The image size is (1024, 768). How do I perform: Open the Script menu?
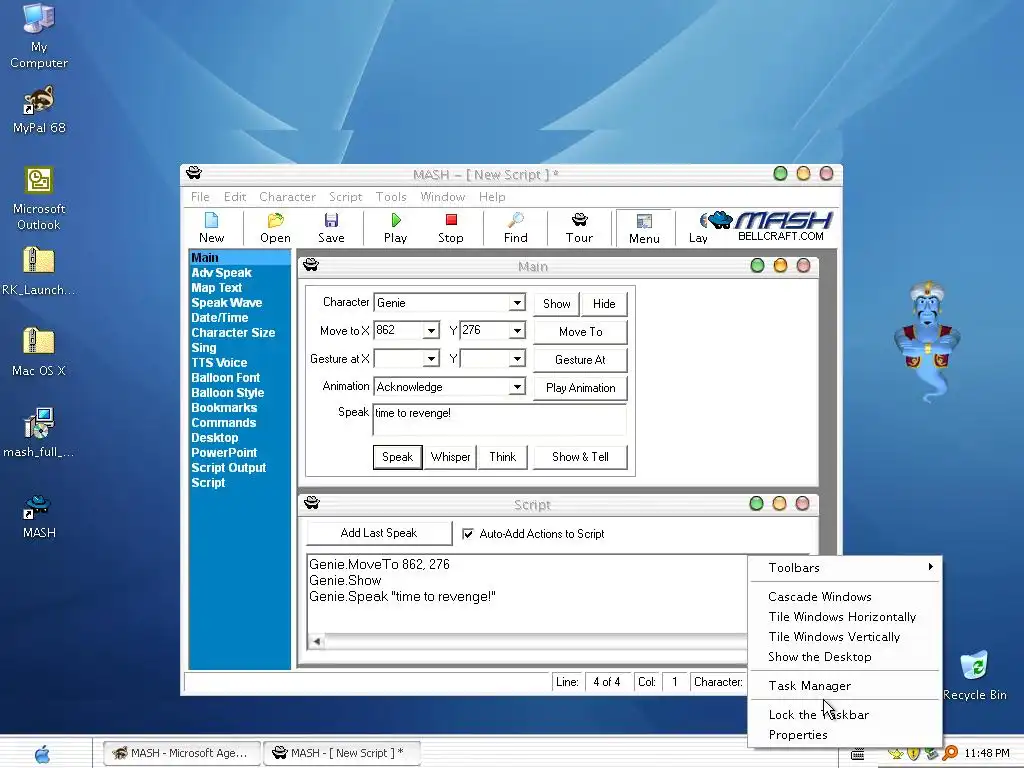pos(345,197)
